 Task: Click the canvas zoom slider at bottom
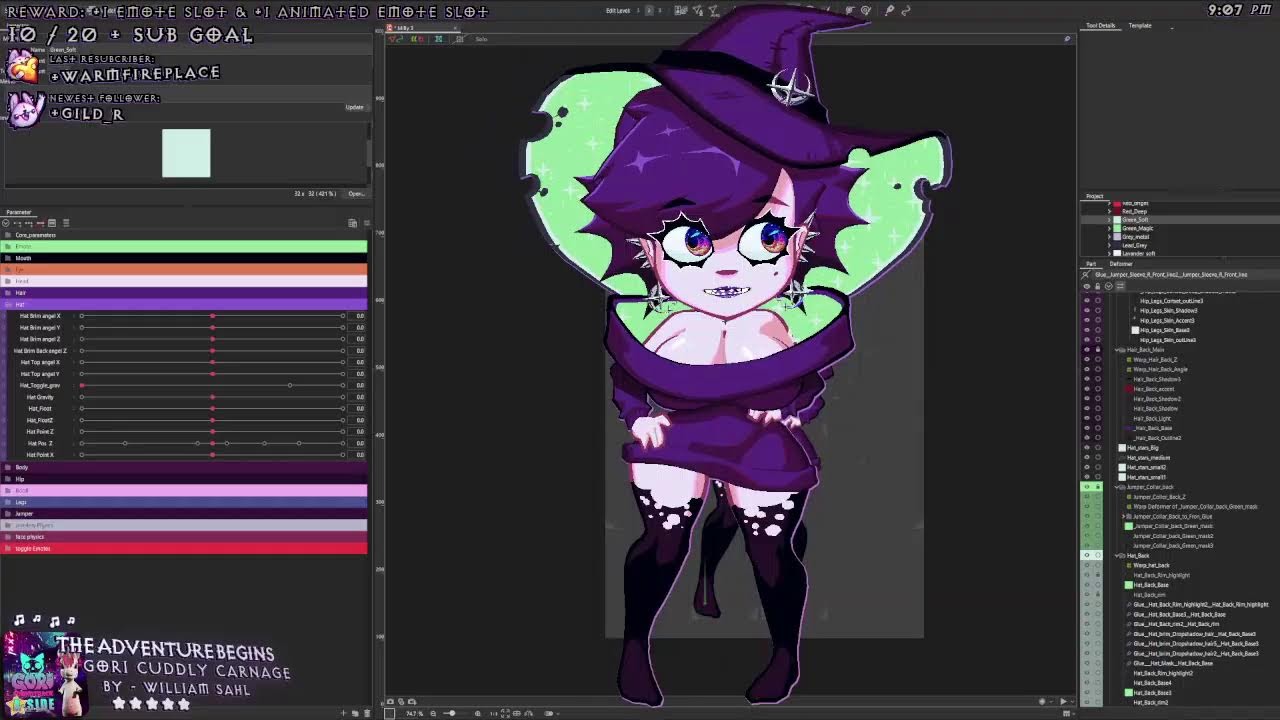pos(450,713)
